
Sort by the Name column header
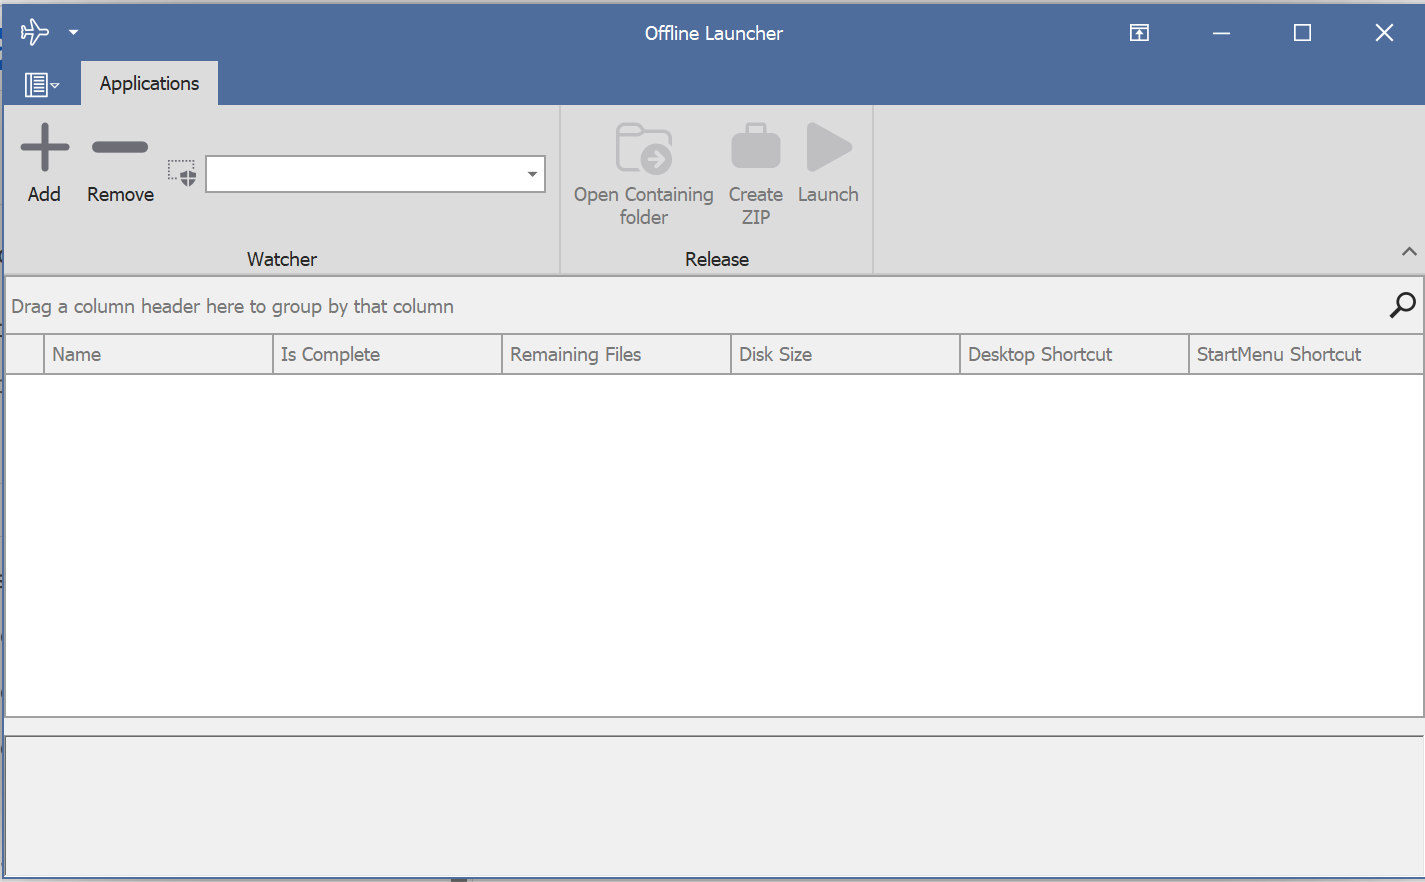pos(158,354)
